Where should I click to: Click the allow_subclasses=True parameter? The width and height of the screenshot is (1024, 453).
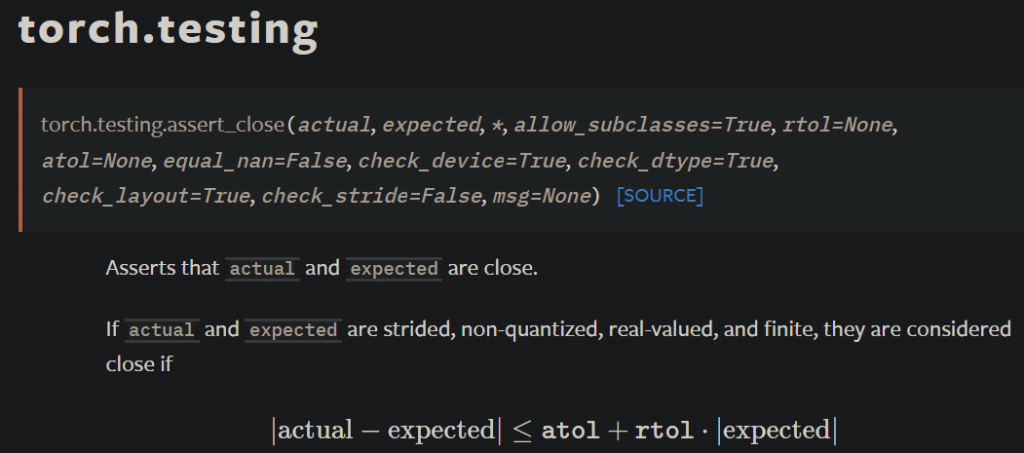pyautogui.click(x=643, y=125)
